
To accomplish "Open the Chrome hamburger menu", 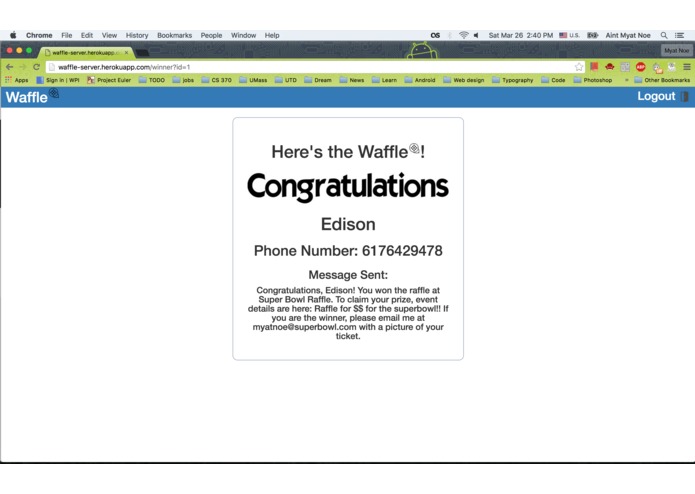I will pos(687,67).
